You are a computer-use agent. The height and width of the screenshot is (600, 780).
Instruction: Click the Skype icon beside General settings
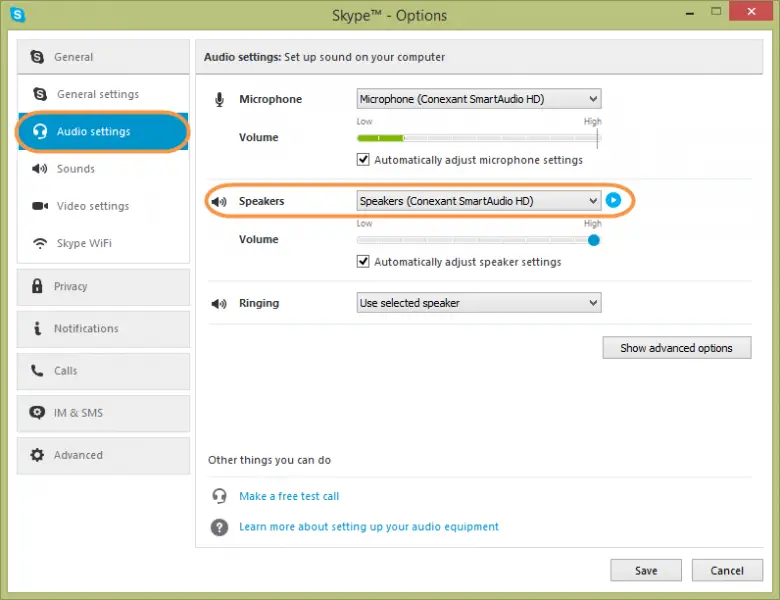(40, 94)
